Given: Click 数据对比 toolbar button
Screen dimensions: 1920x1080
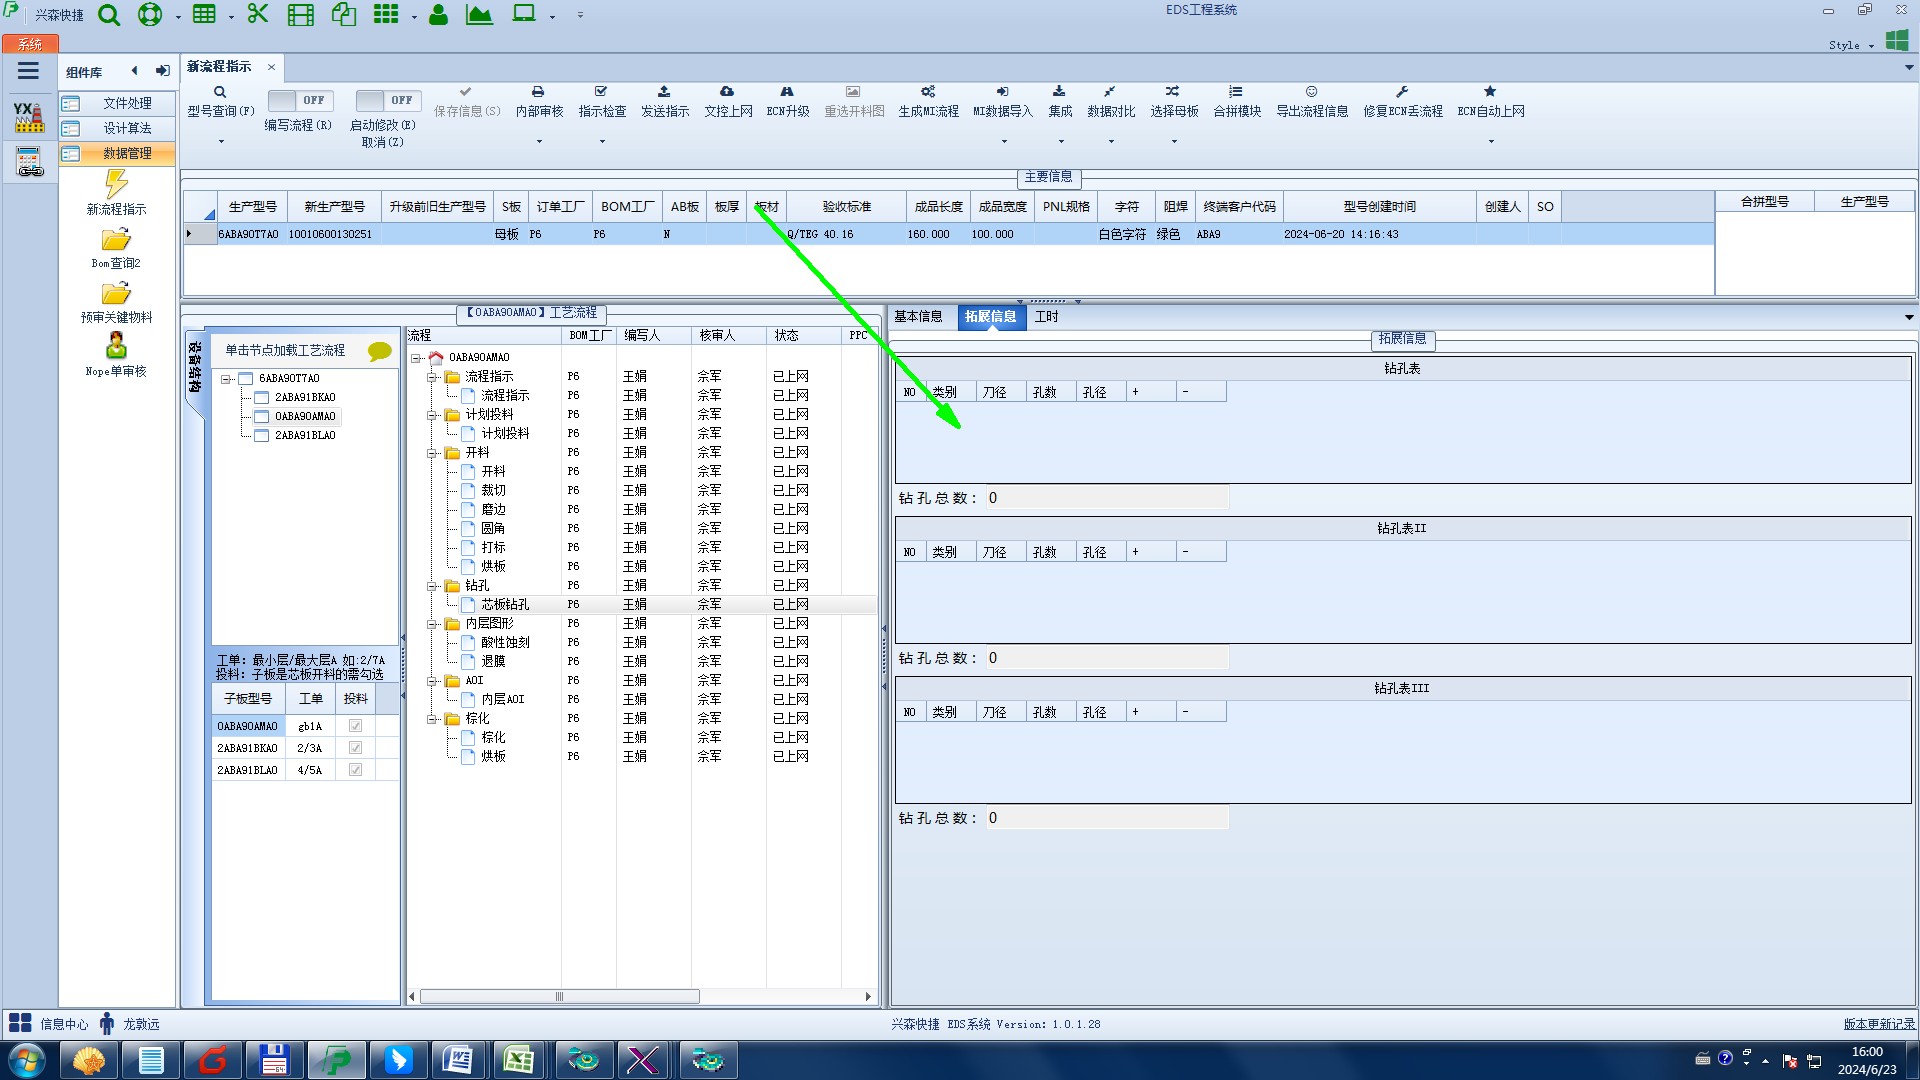Looking at the screenshot, I should pos(1111,102).
